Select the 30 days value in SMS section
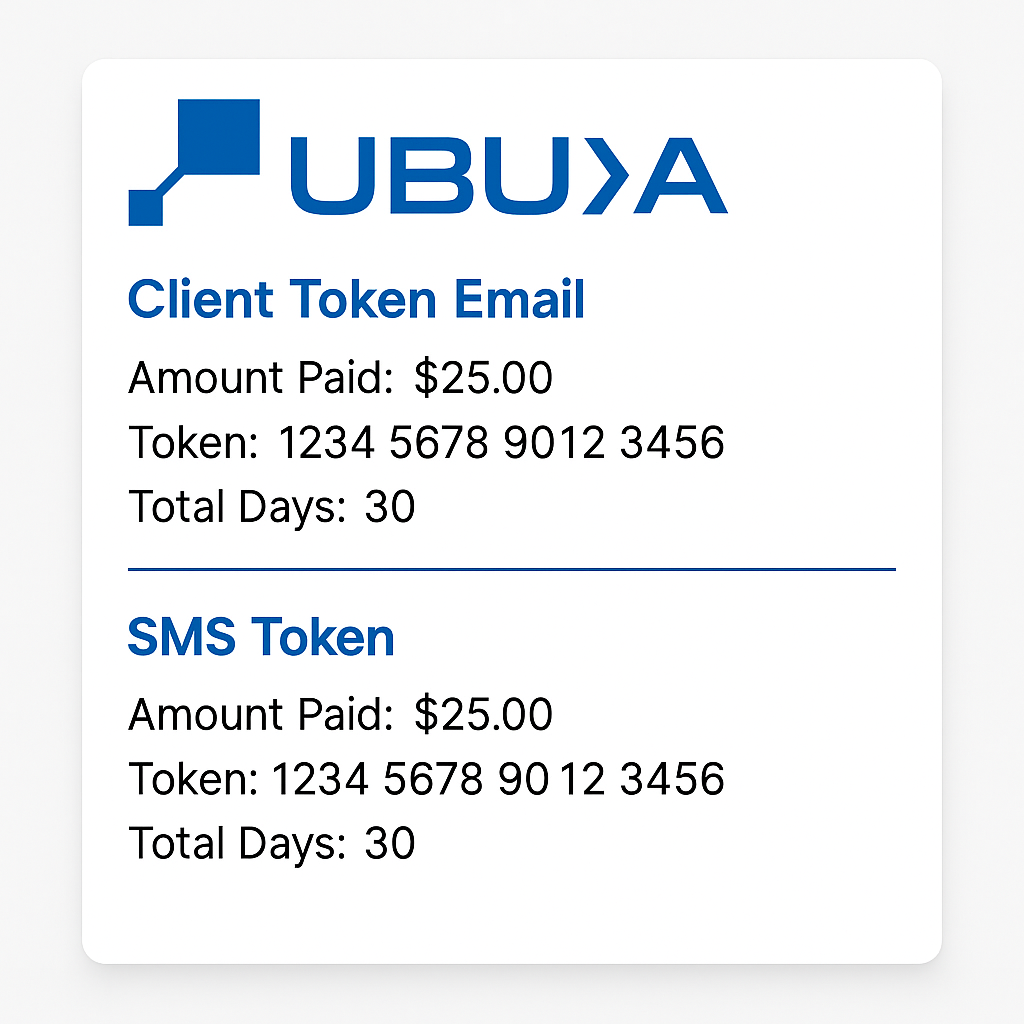Image resolution: width=1024 pixels, height=1024 pixels. pyautogui.click(x=390, y=843)
